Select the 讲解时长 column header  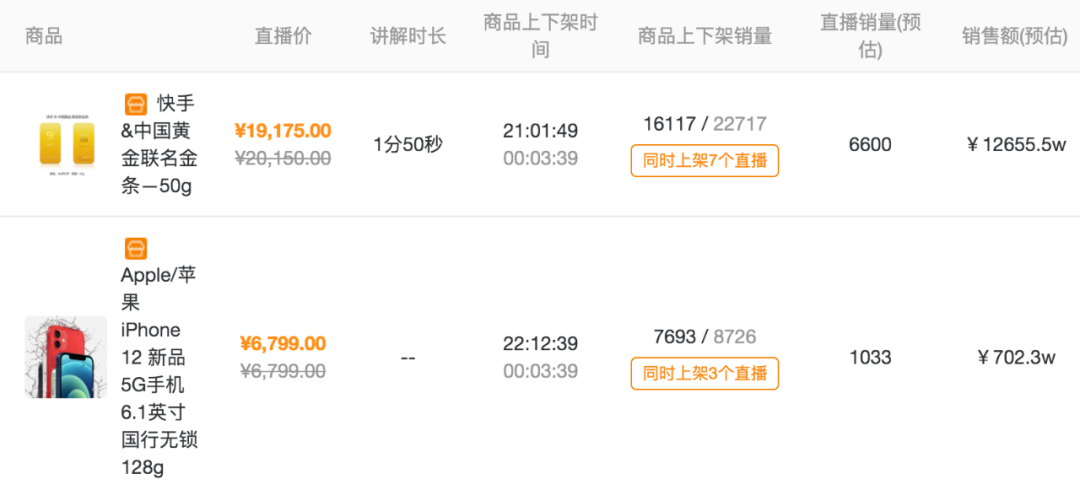[408, 36]
